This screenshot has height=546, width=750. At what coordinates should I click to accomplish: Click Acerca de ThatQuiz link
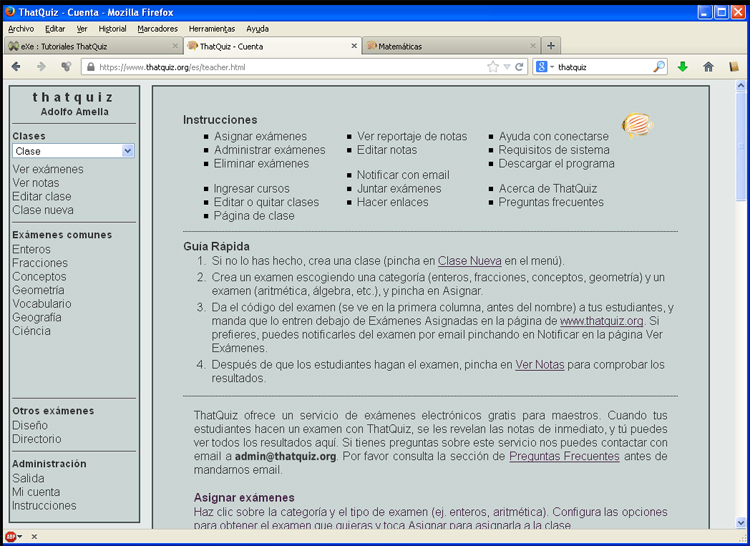tap(548, 189)
